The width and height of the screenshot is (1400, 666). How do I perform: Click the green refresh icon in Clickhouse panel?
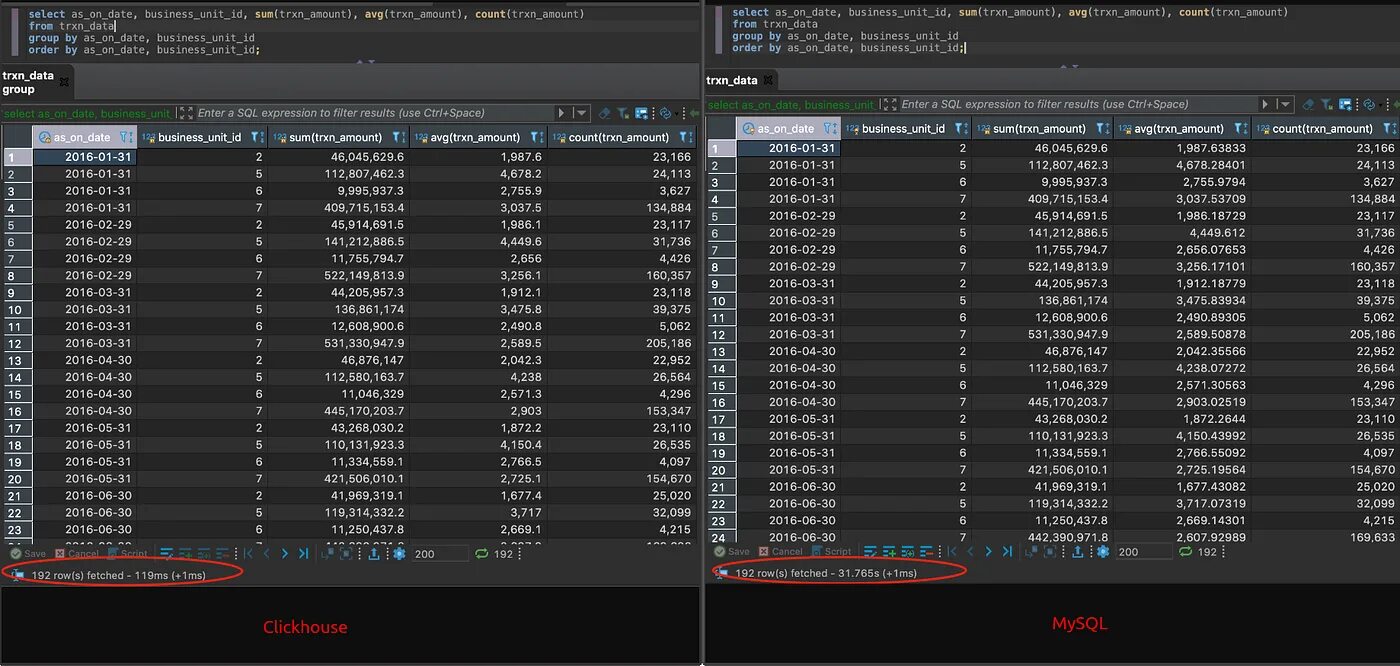click(x=482, y=553)
